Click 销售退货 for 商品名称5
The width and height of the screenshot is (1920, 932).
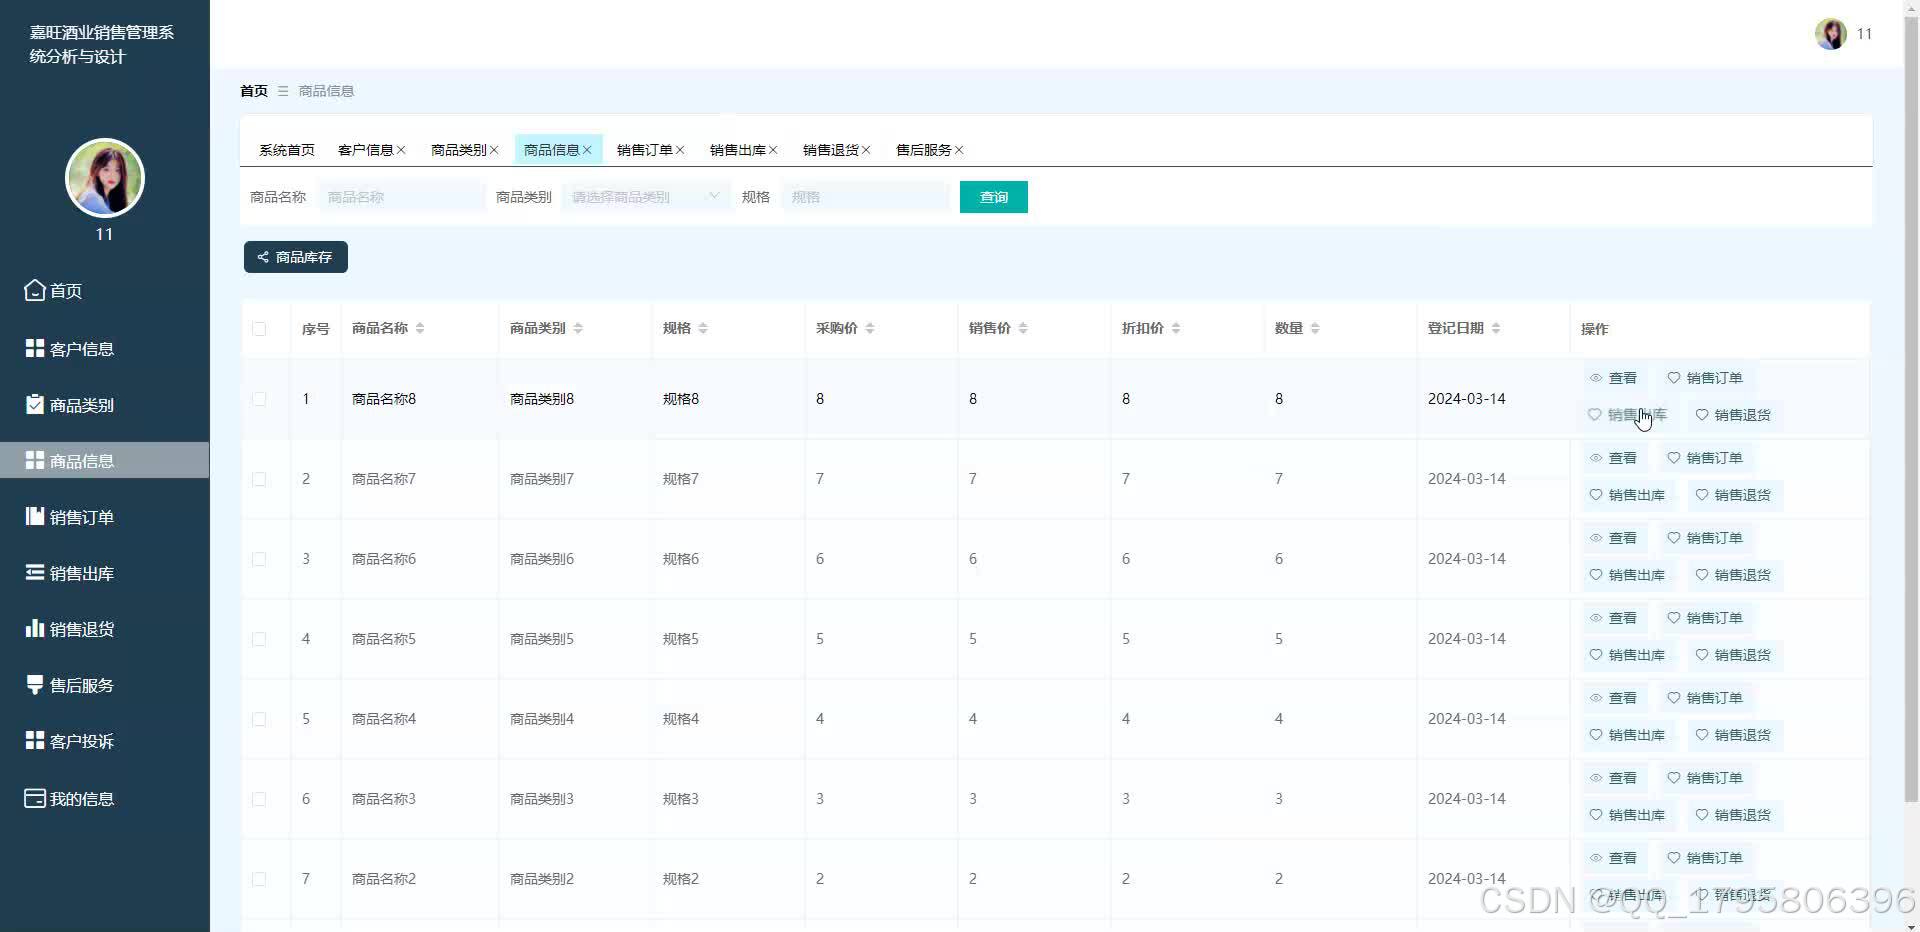click(x=1733, y=655)
